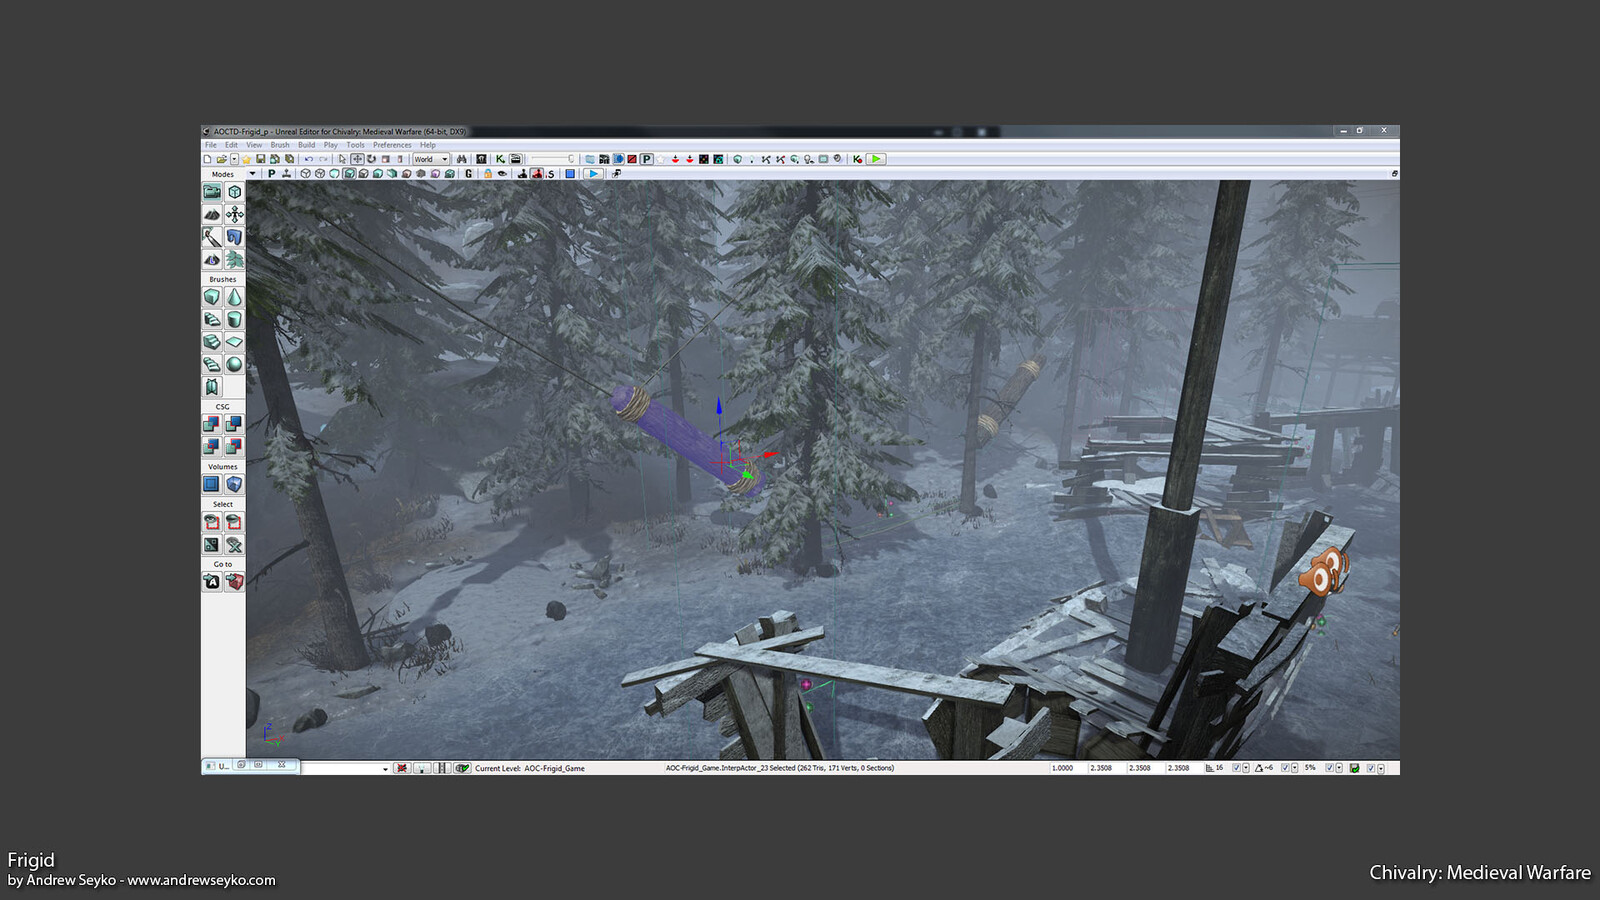Viewport: 1600px width, 900px height.
Task: Select highlighted lit view mode cube
Action: [x=349, y=174]
